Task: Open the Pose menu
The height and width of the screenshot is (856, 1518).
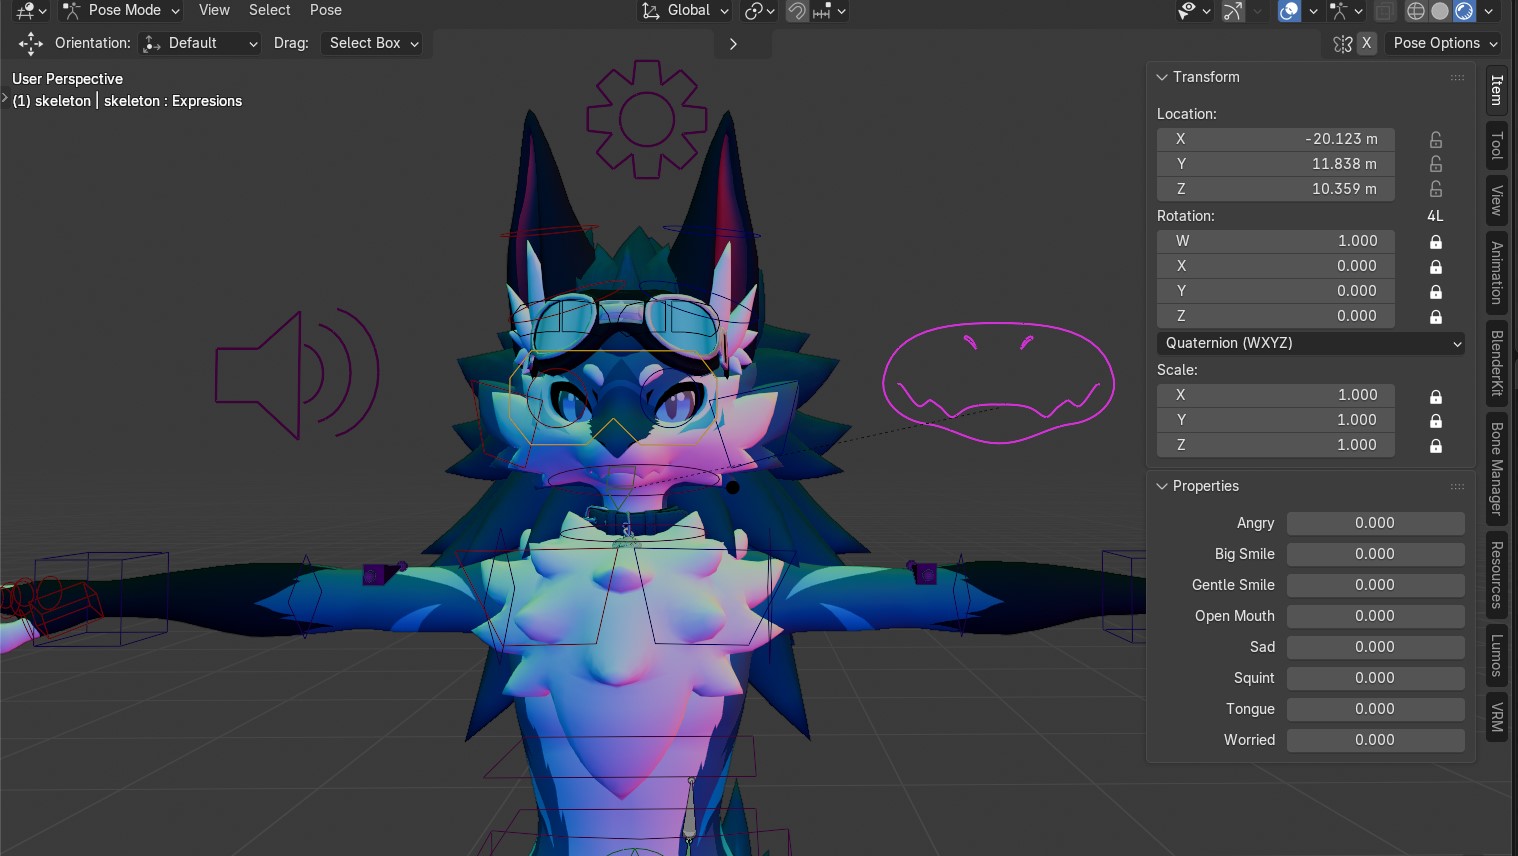Action: pos(325,10)
